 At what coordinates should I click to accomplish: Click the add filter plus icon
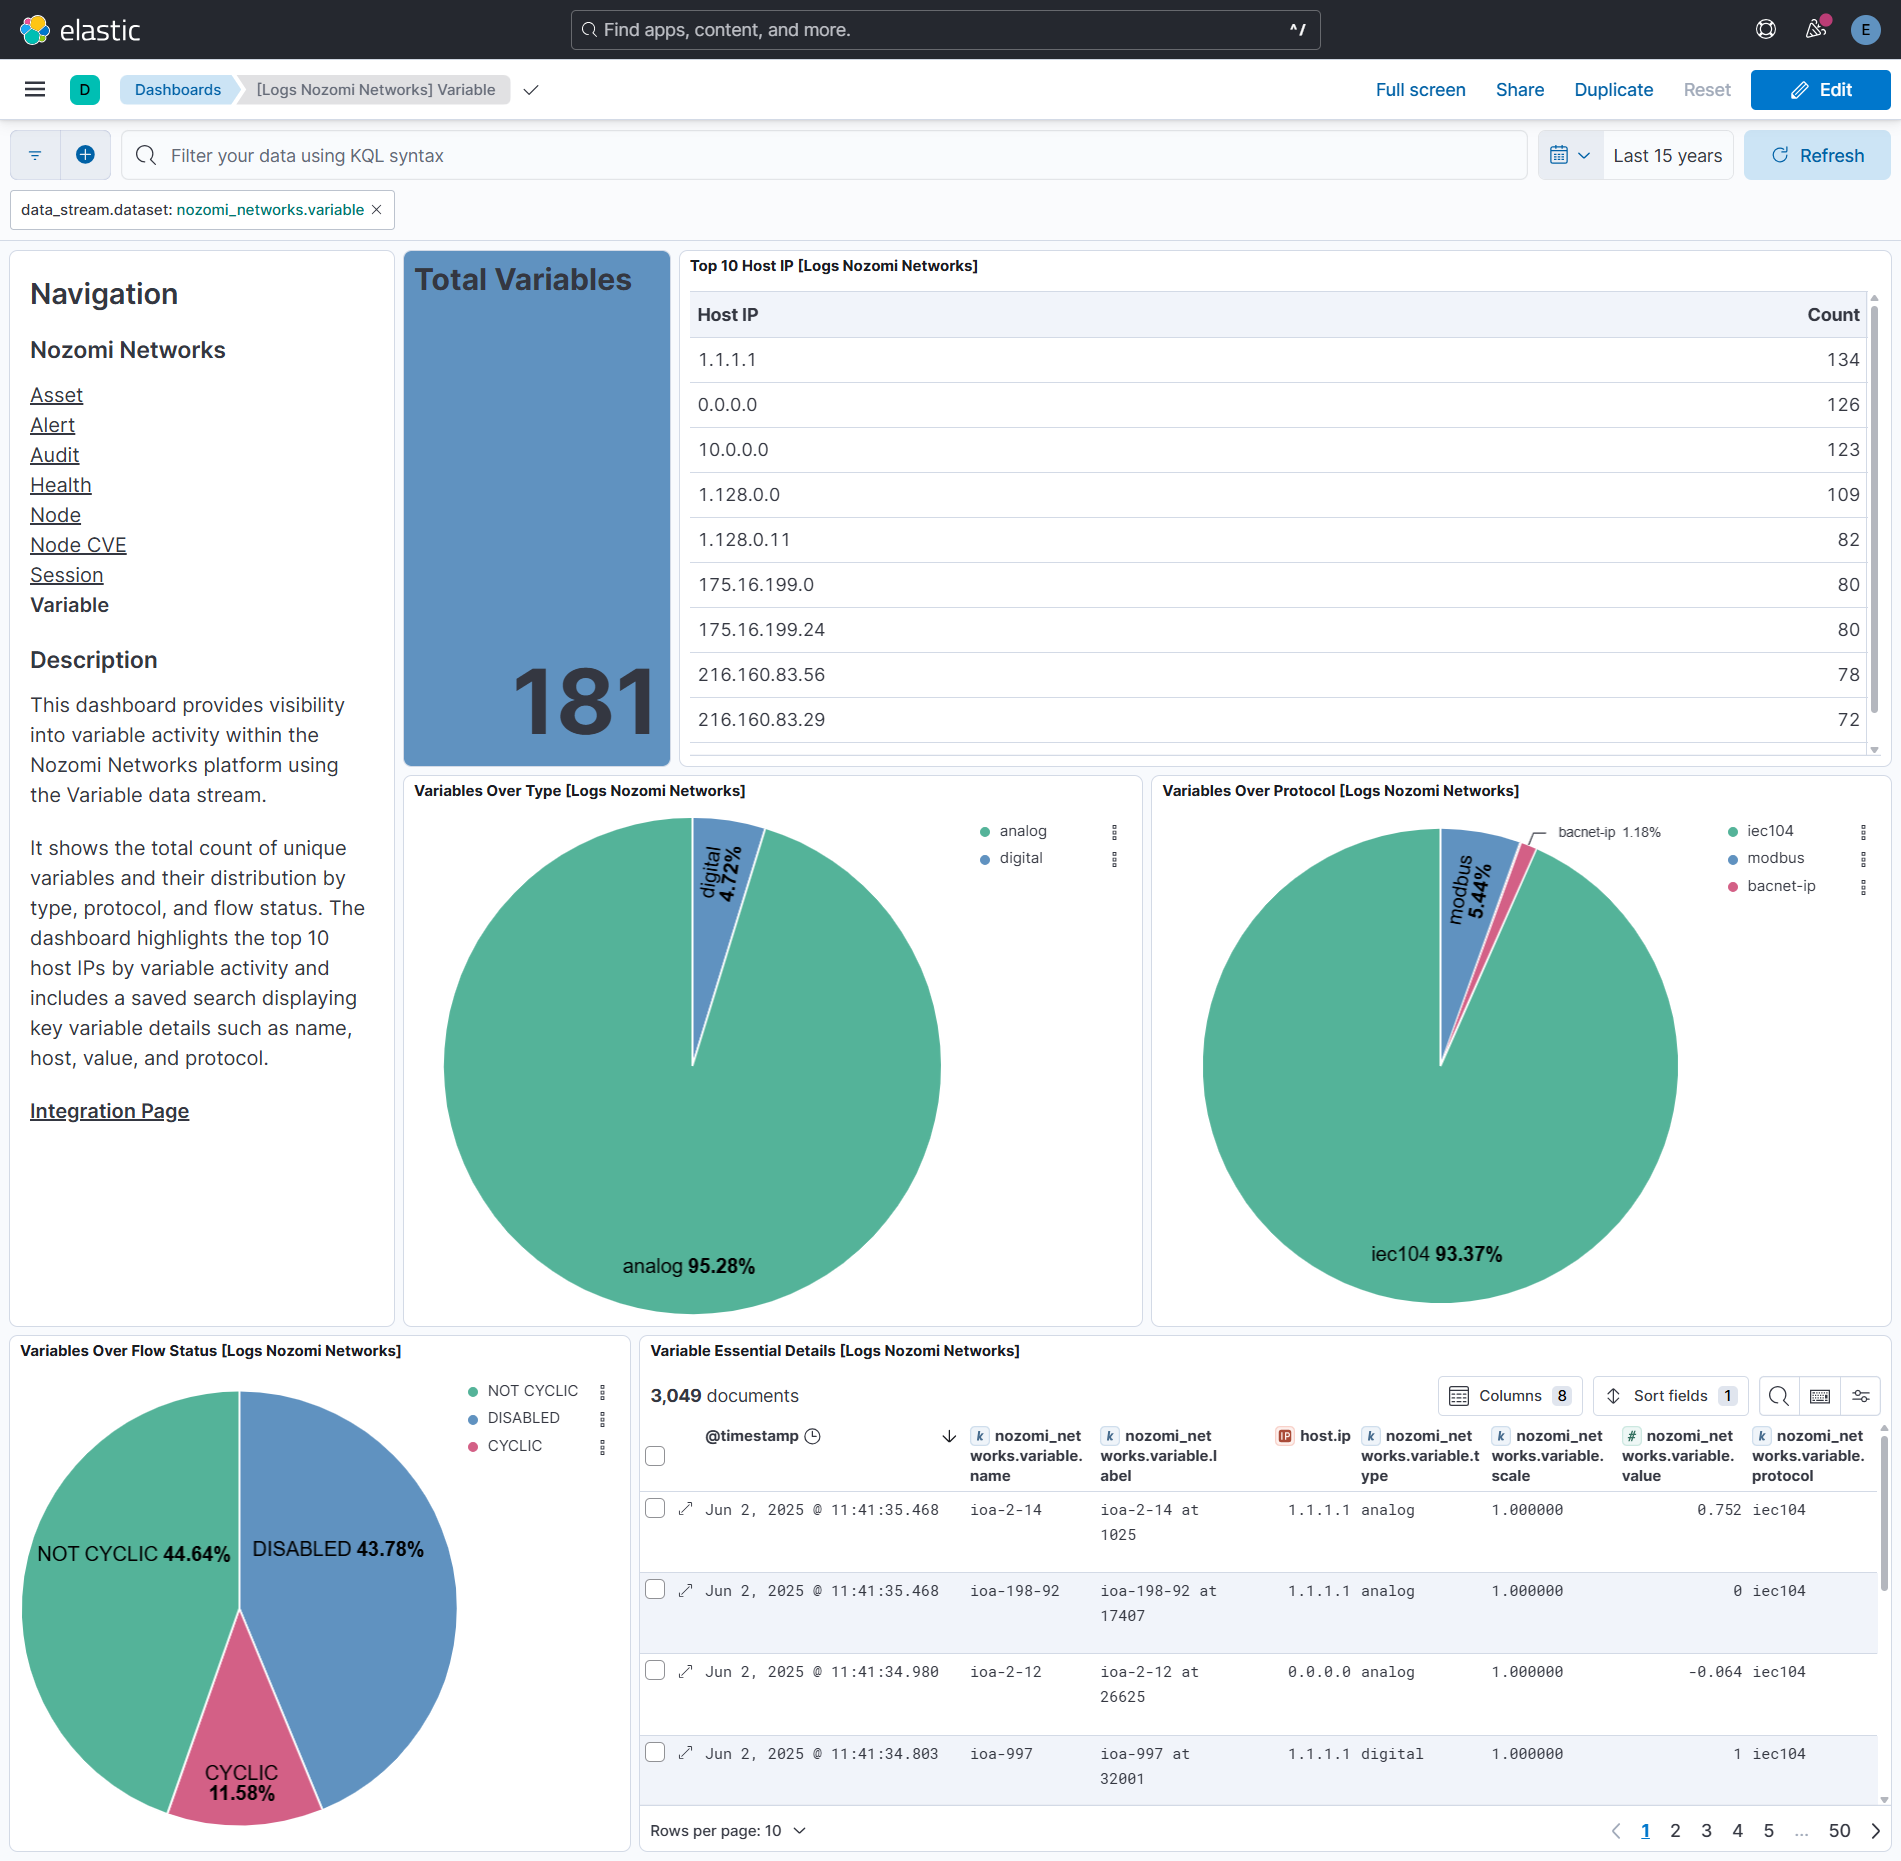(x=86, y=155)
